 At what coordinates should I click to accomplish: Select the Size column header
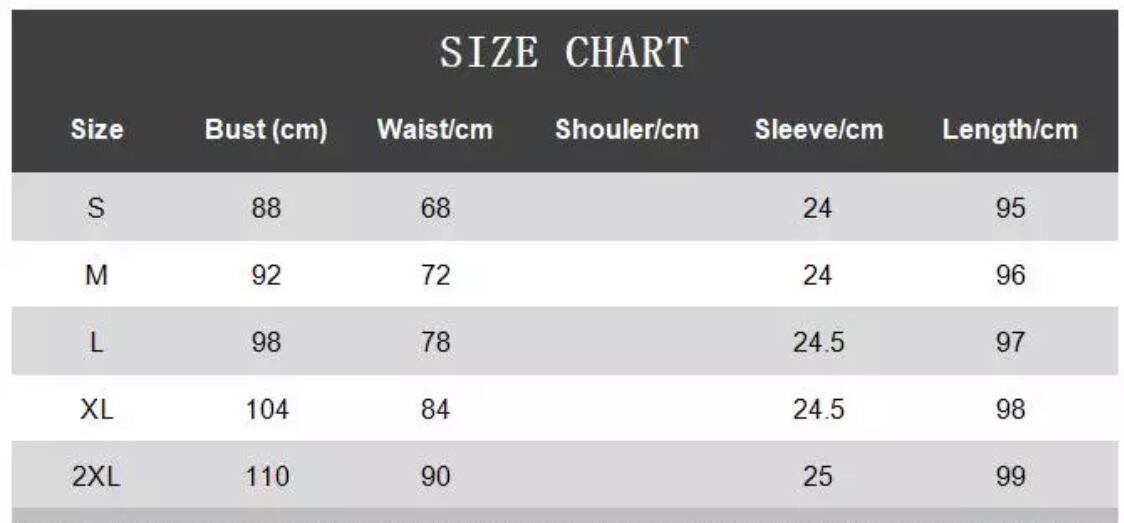[97, 130]
